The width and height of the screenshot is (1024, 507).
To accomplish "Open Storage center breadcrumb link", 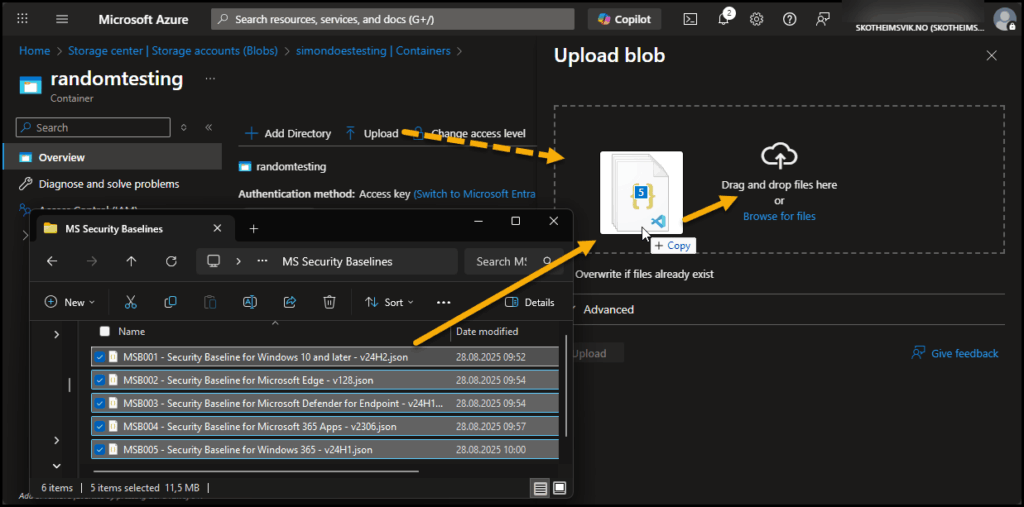I will click(x=172, y=50).
